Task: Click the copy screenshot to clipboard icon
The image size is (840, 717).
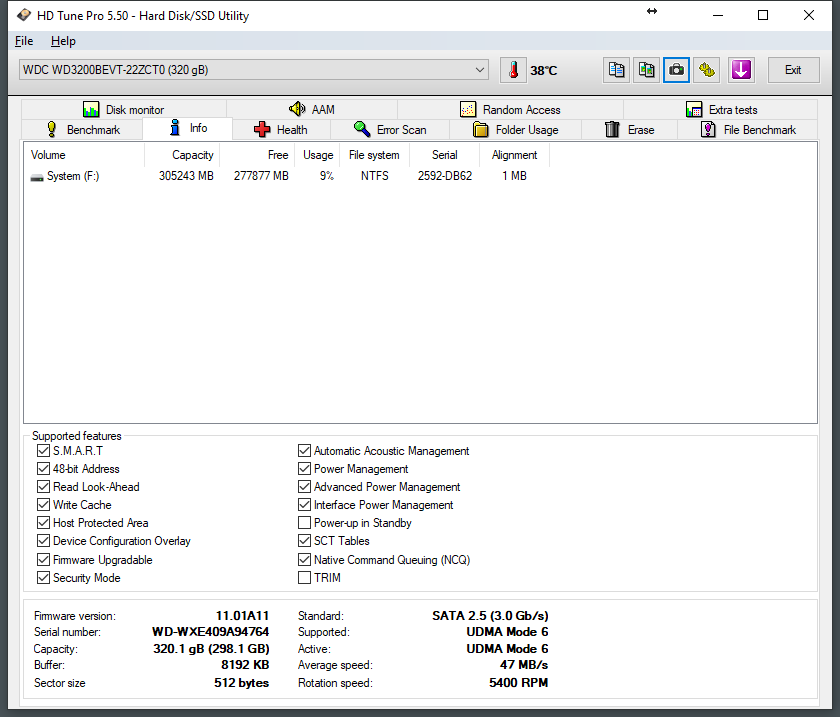Action: 647,70
